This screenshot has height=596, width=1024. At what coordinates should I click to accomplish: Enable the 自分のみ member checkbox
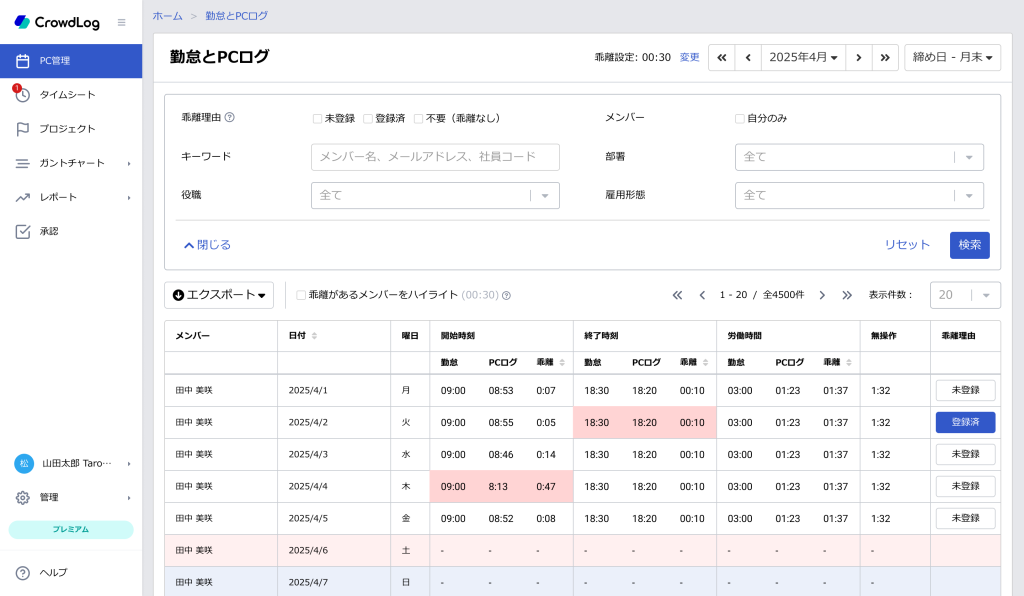(x=740, y=119)
